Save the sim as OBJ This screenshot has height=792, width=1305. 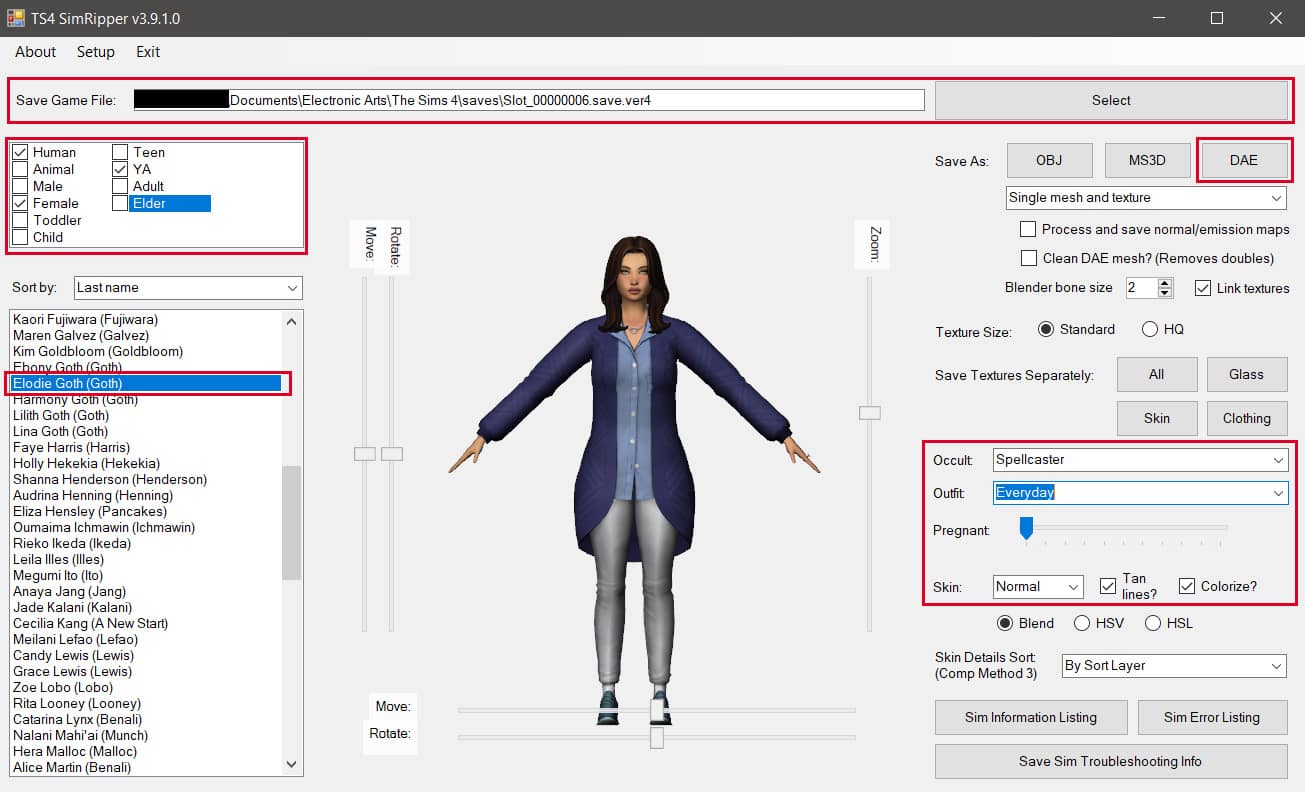(x=1048, y=160)
